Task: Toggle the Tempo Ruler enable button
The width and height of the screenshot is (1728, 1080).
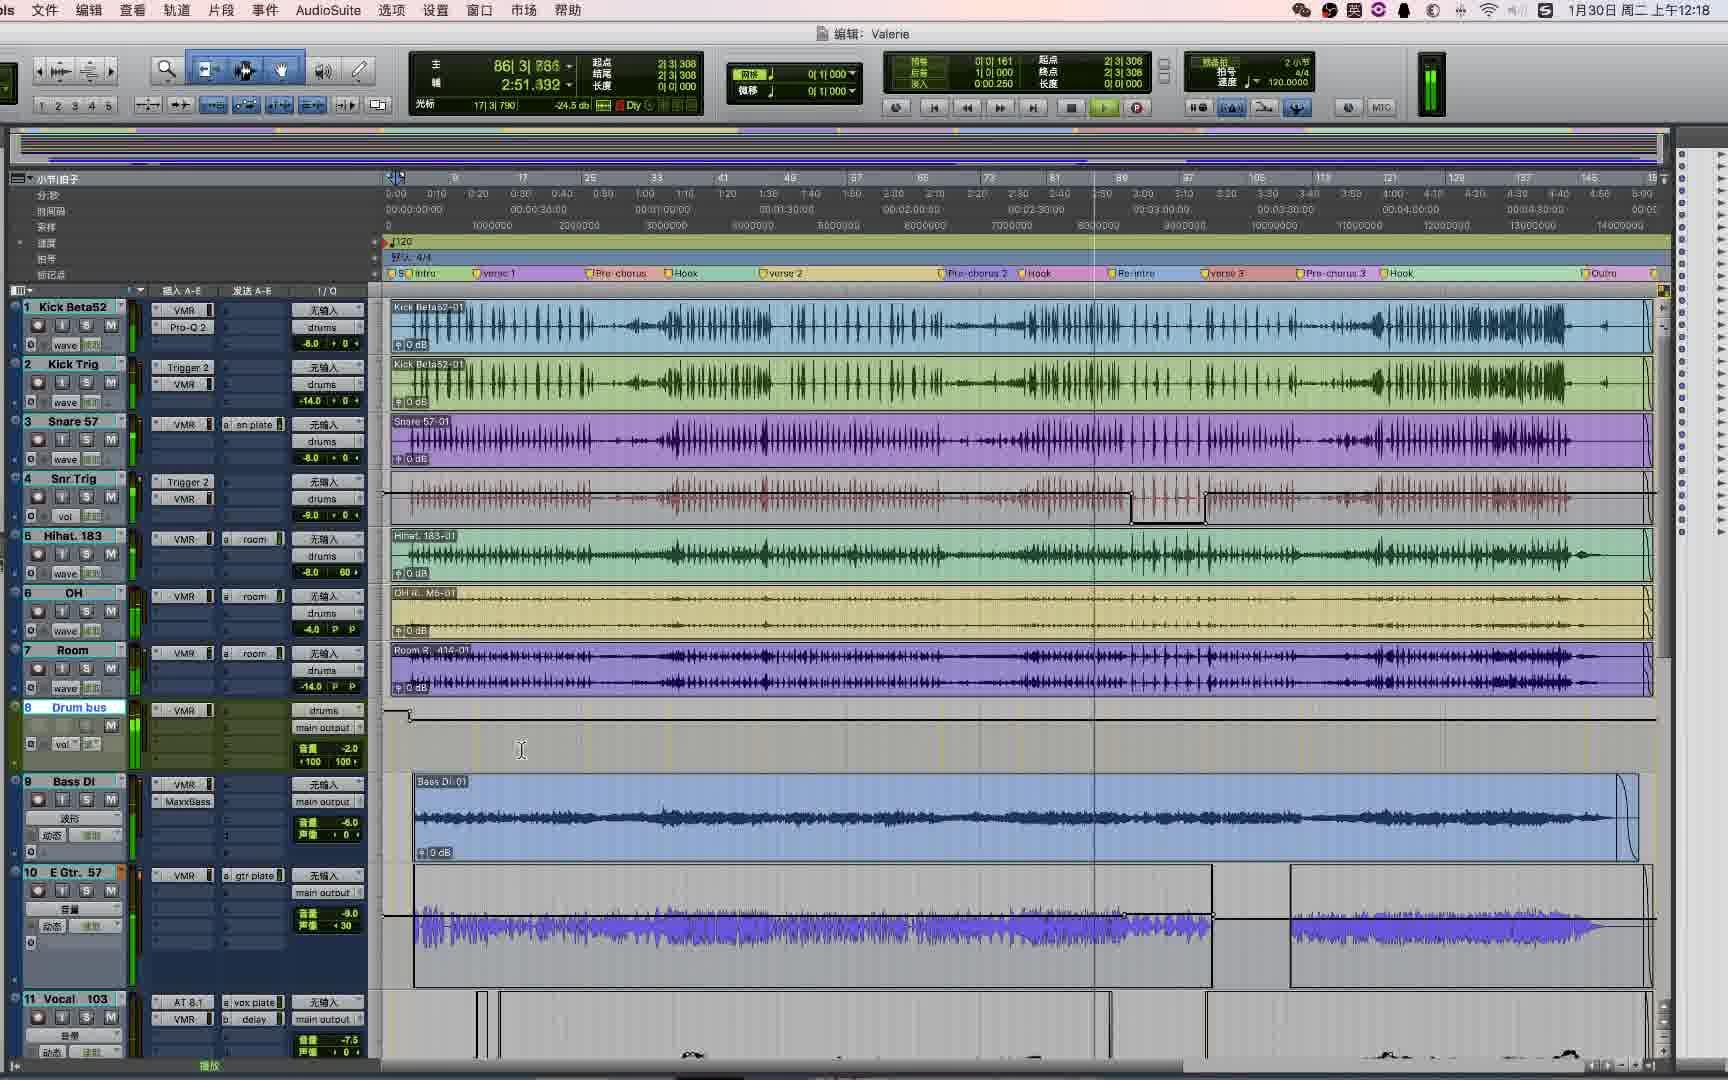Action: pos(1297,108)
